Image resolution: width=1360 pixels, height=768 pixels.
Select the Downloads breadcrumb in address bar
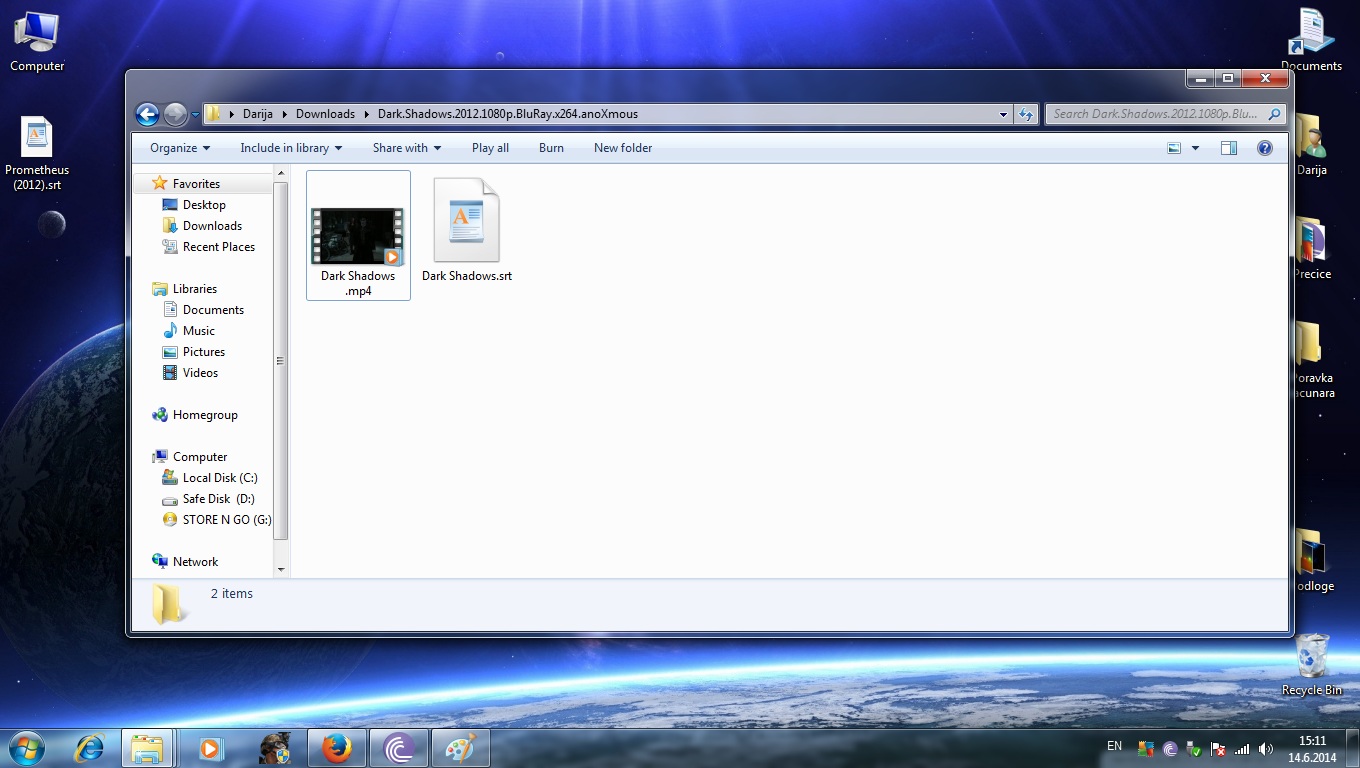click(325, 114)
